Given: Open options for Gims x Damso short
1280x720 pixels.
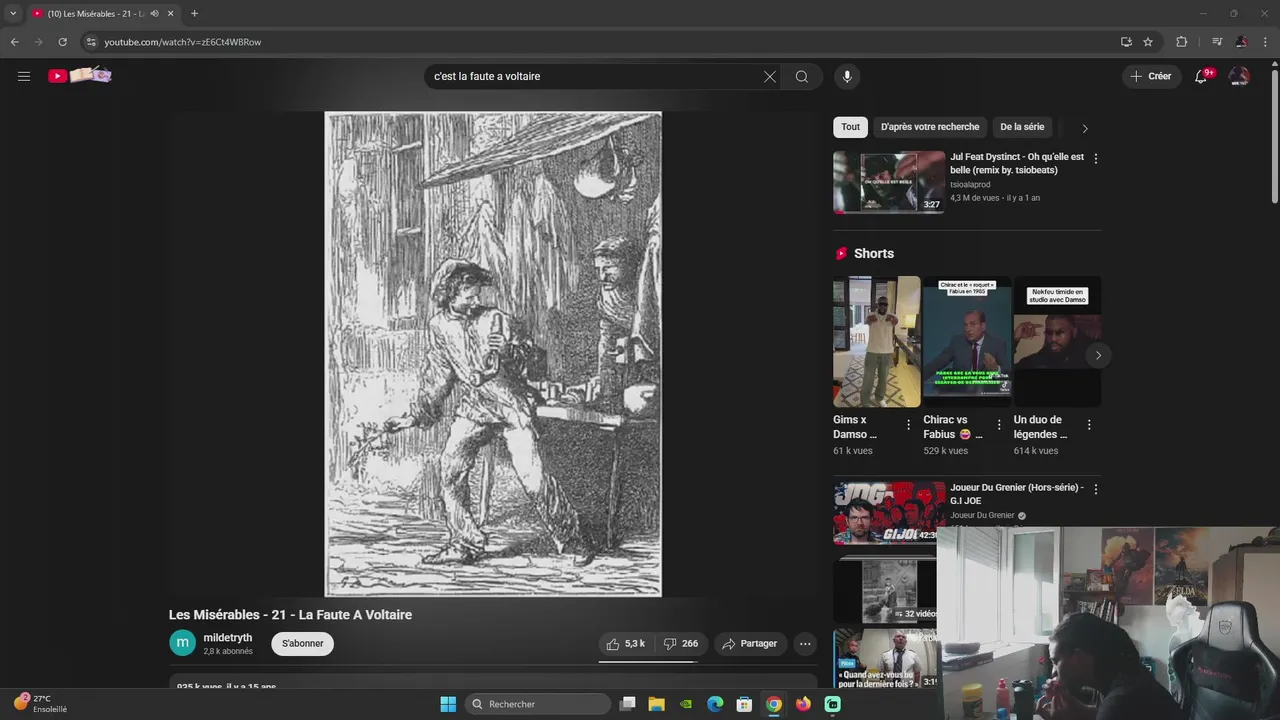Looking at the screenshot, I should tap(908, 425).
